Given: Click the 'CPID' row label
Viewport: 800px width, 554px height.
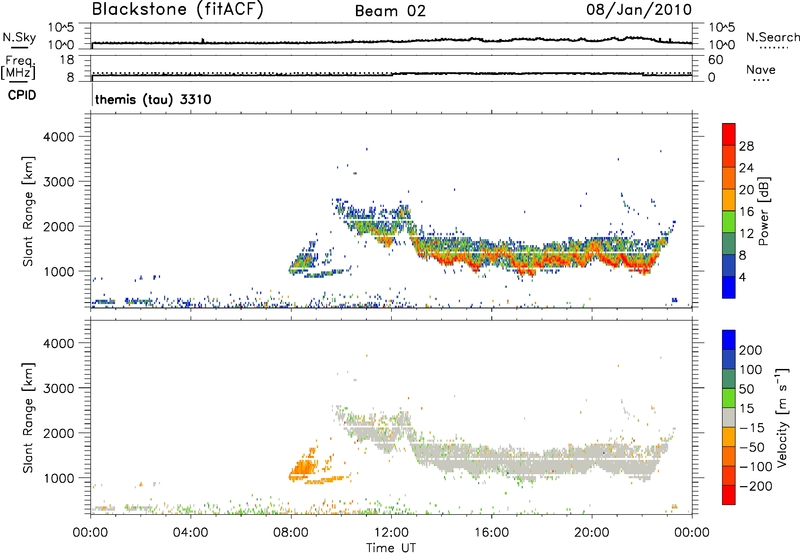Looking at the screenshot, I should pyautogui.click(x=22, y=95).
